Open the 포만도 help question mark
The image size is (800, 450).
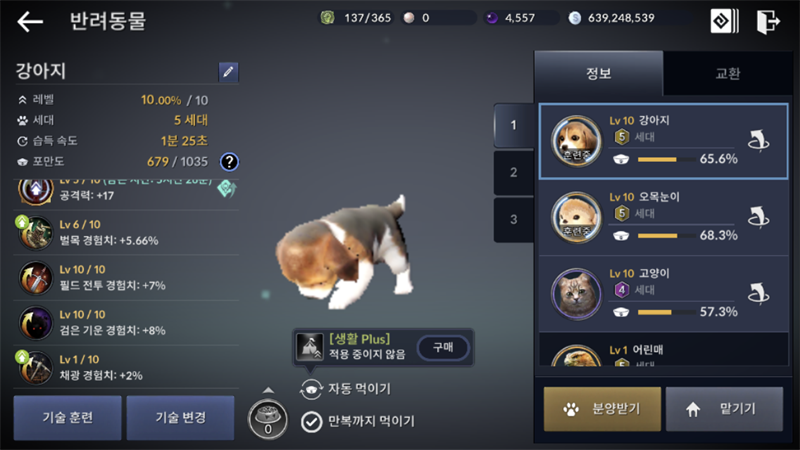click(x=229, y=162)
